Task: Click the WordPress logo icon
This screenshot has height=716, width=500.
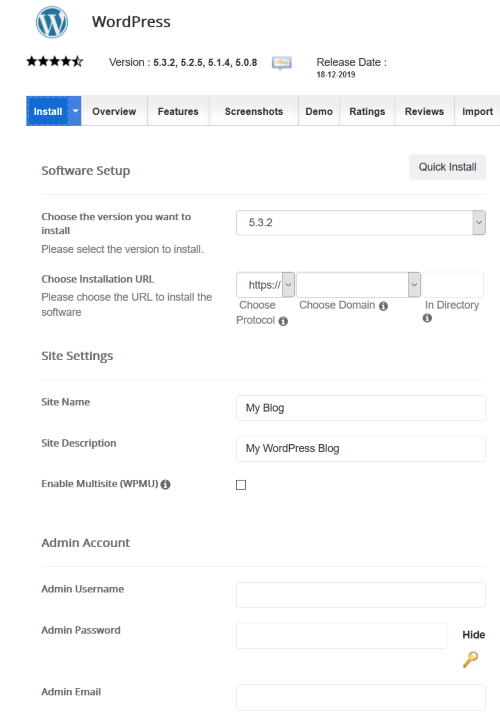Action: 52,22
